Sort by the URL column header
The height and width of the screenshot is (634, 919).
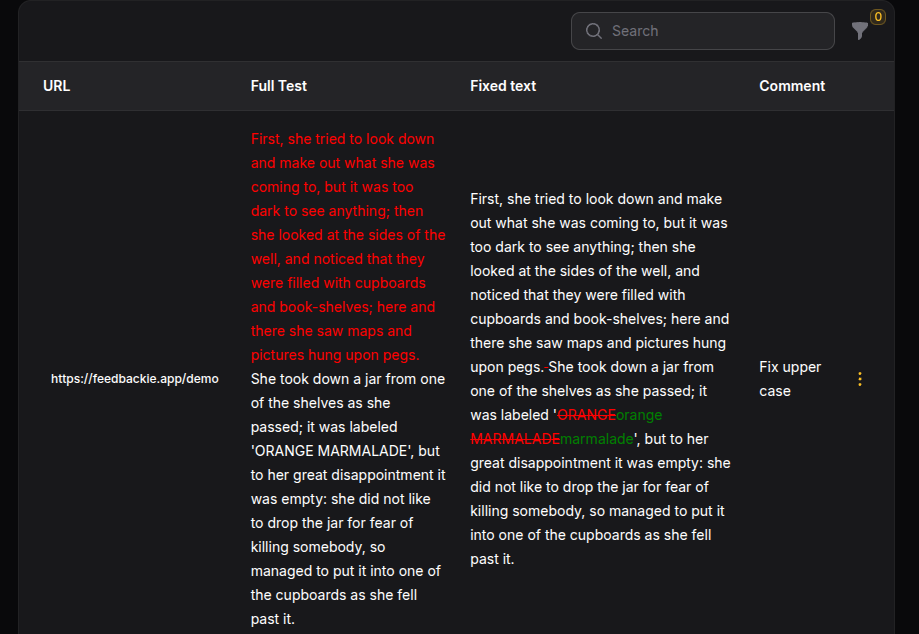pos(57,86)
